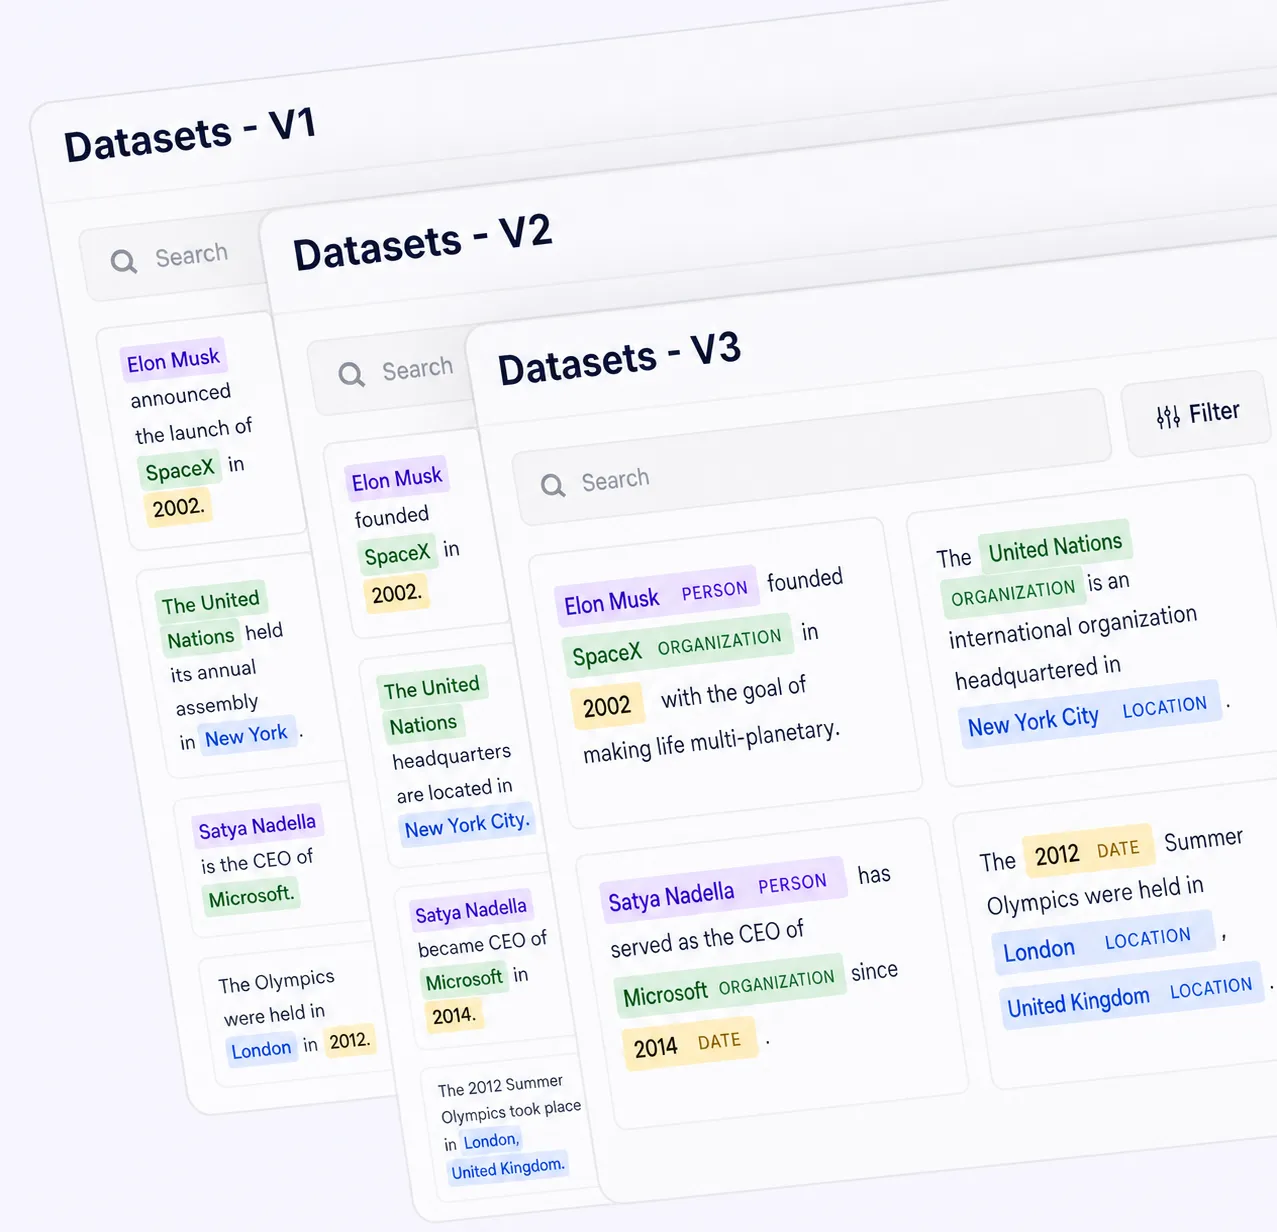Click the 'New York' highlight in V1
Image resolution: width=1277 pixels, height=1232 pixels.
tap(246, 736)
